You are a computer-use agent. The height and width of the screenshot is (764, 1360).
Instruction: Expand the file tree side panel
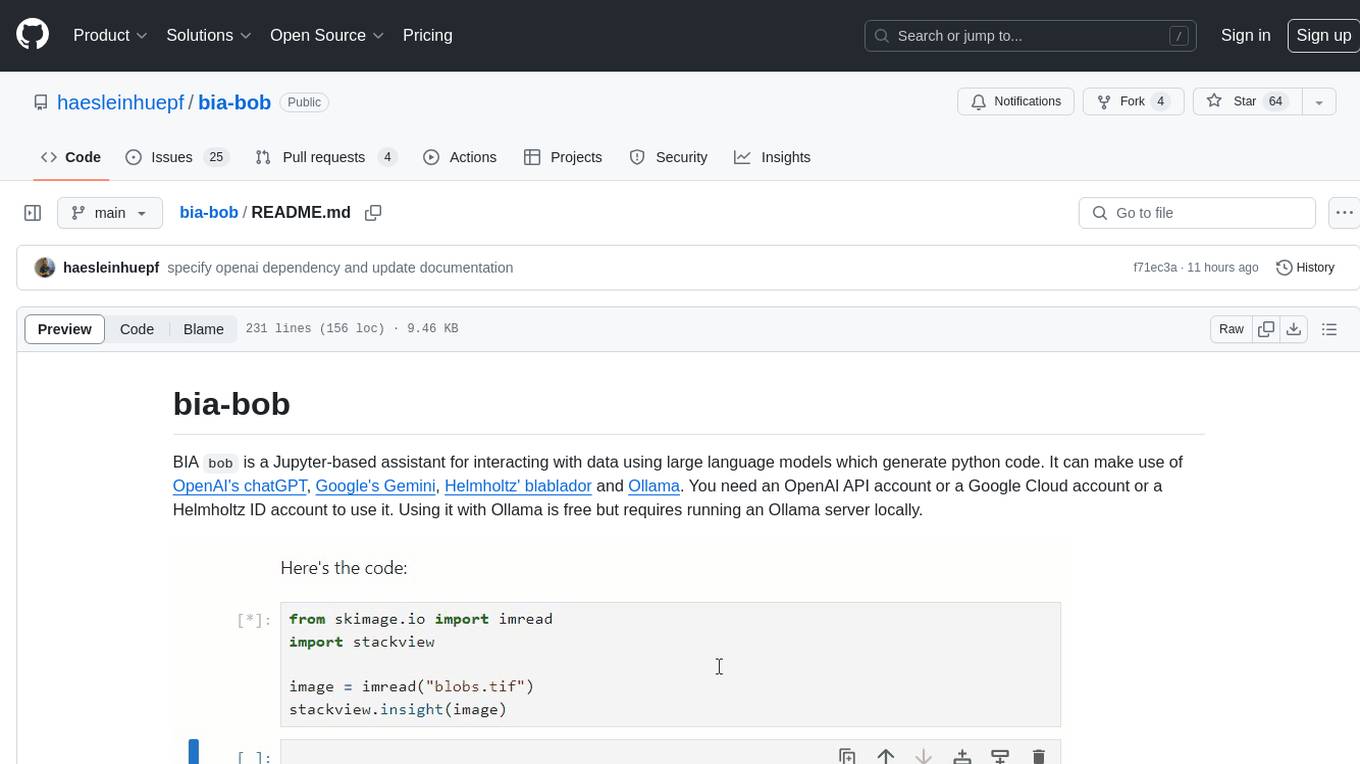32,213
